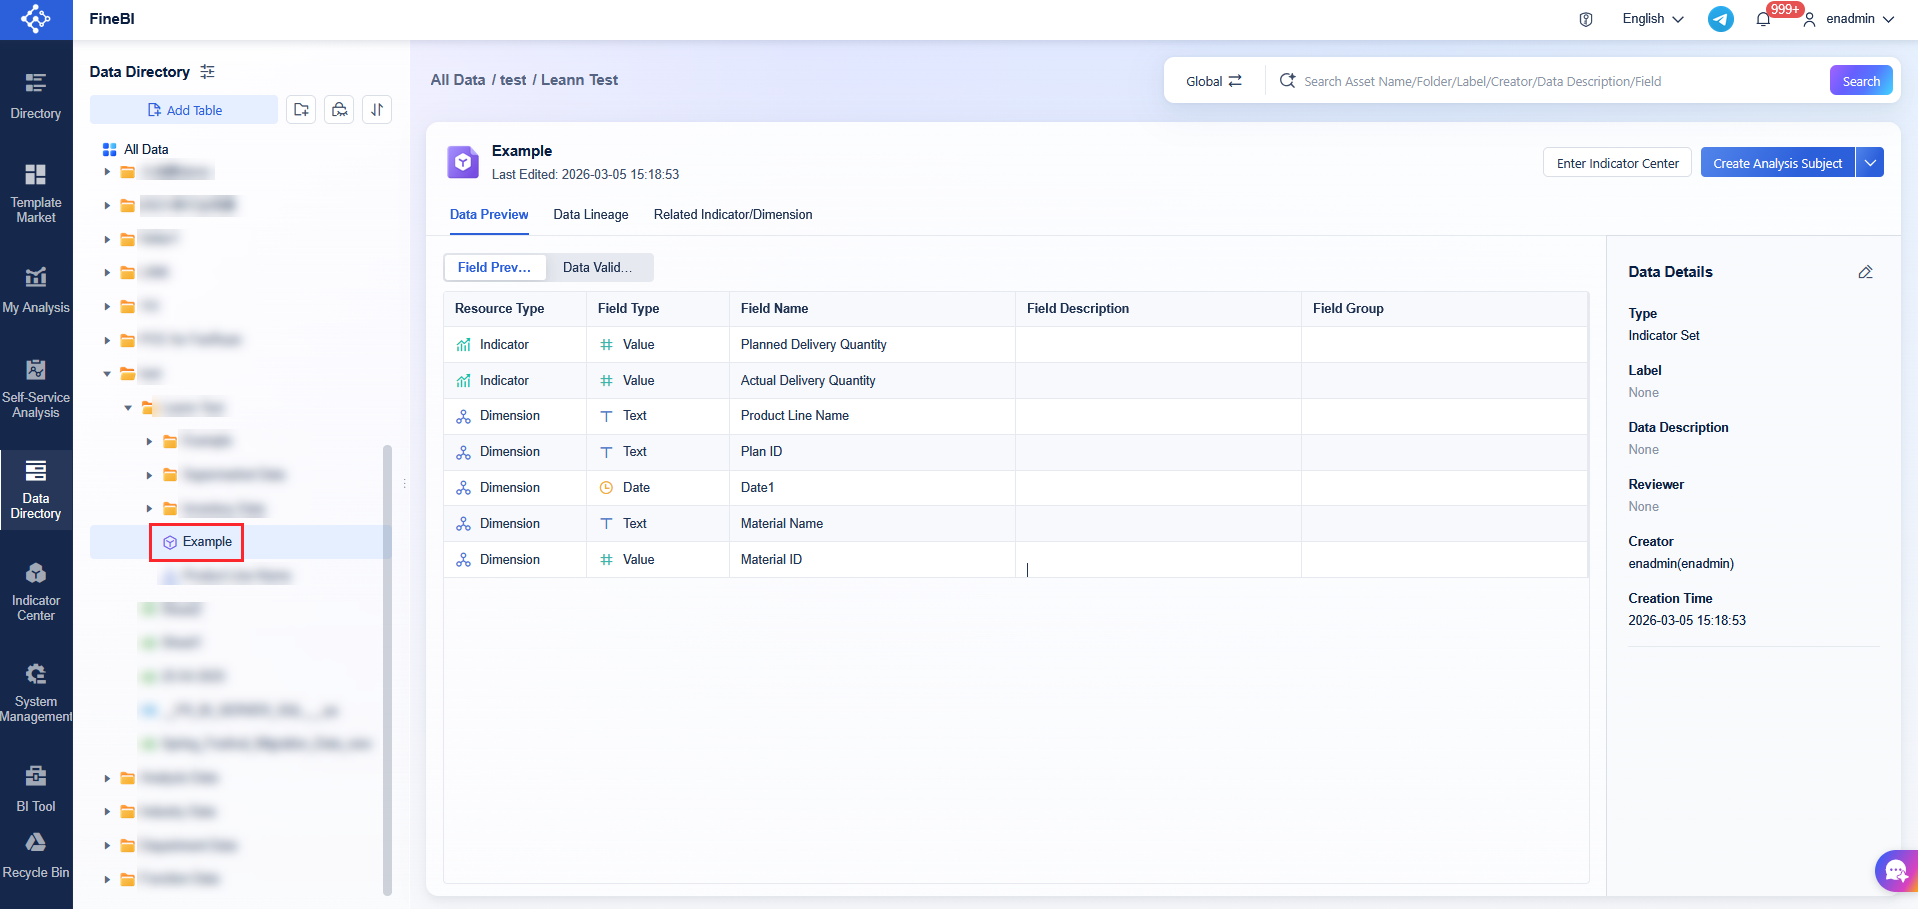Screen dimensions: 1918x909
Task: Open the Create Analysis Subject dropdown arrow
Action: [1870, 163]
